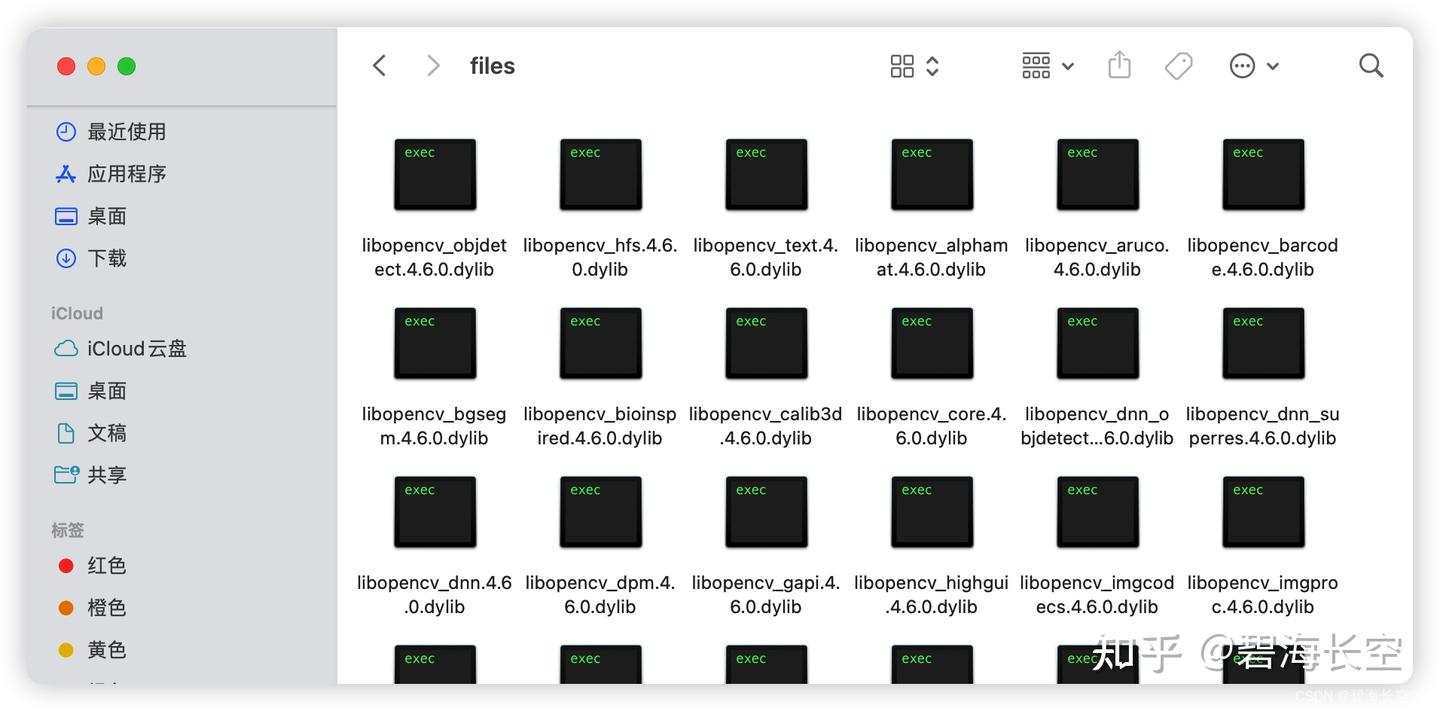The image size is (1440, 711).
Task: Select the libopencv_highgui.4.6.0.dylib thumbnail
Action: pyautogui.click(x=931, y=511)
